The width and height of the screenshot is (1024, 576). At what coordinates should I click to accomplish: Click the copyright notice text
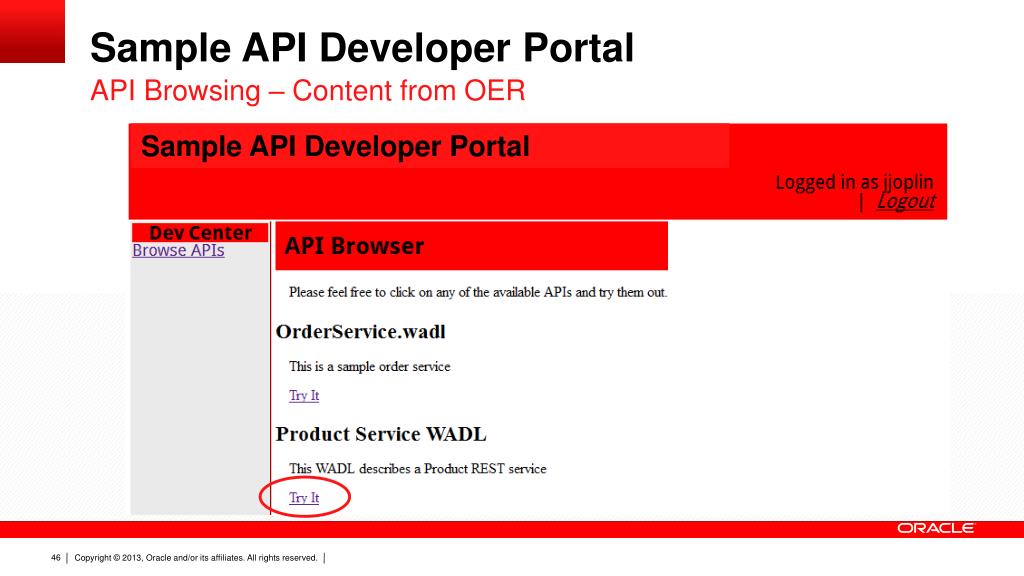click(195, 558)
